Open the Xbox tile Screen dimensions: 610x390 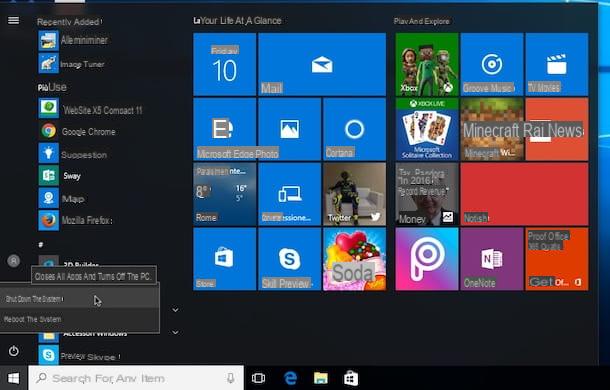coord(427,64)
